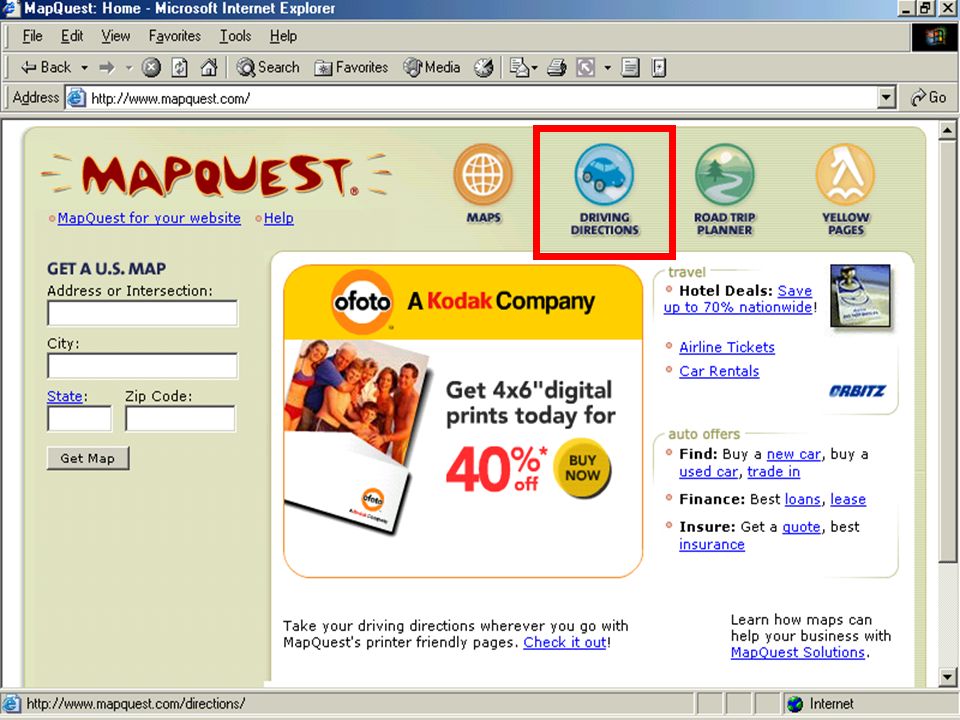Open Save up to 70% nationwide link
Screen dimensions: 960x720
(738, 299)
